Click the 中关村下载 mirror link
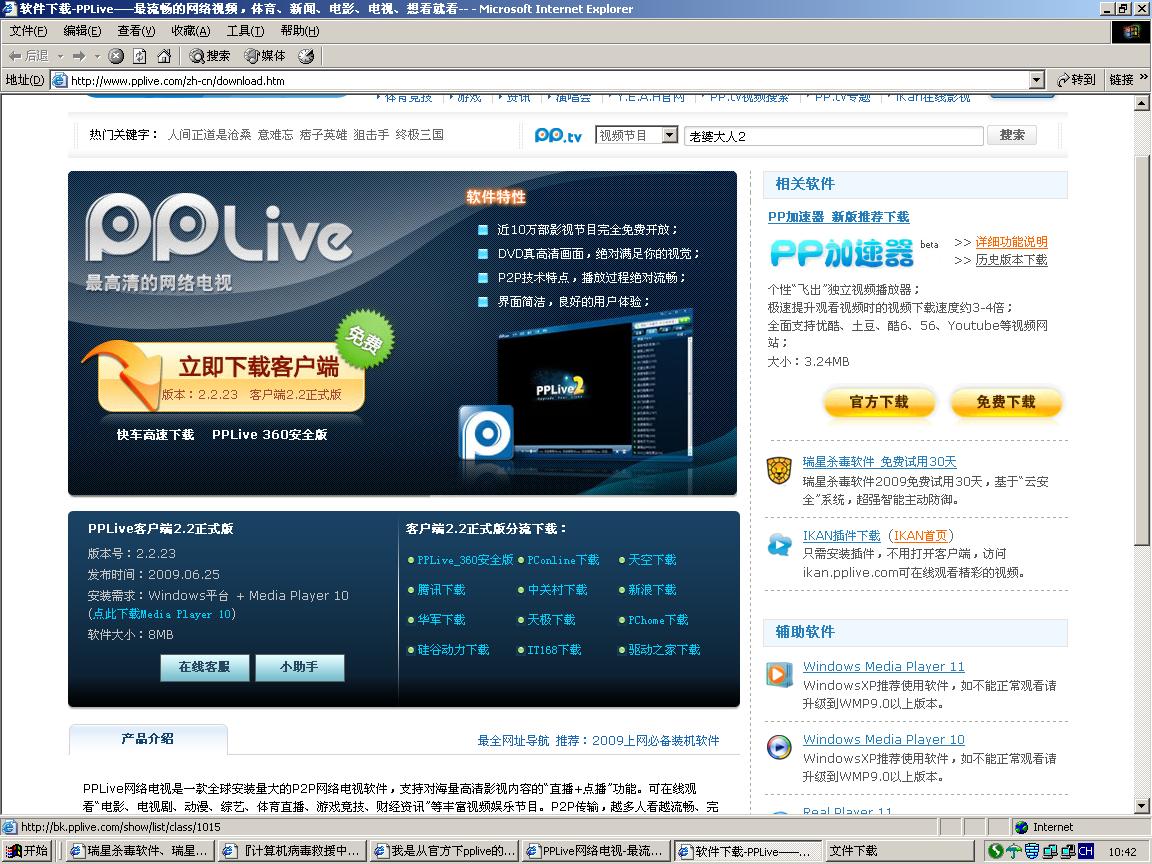 [x=557, y=590]
